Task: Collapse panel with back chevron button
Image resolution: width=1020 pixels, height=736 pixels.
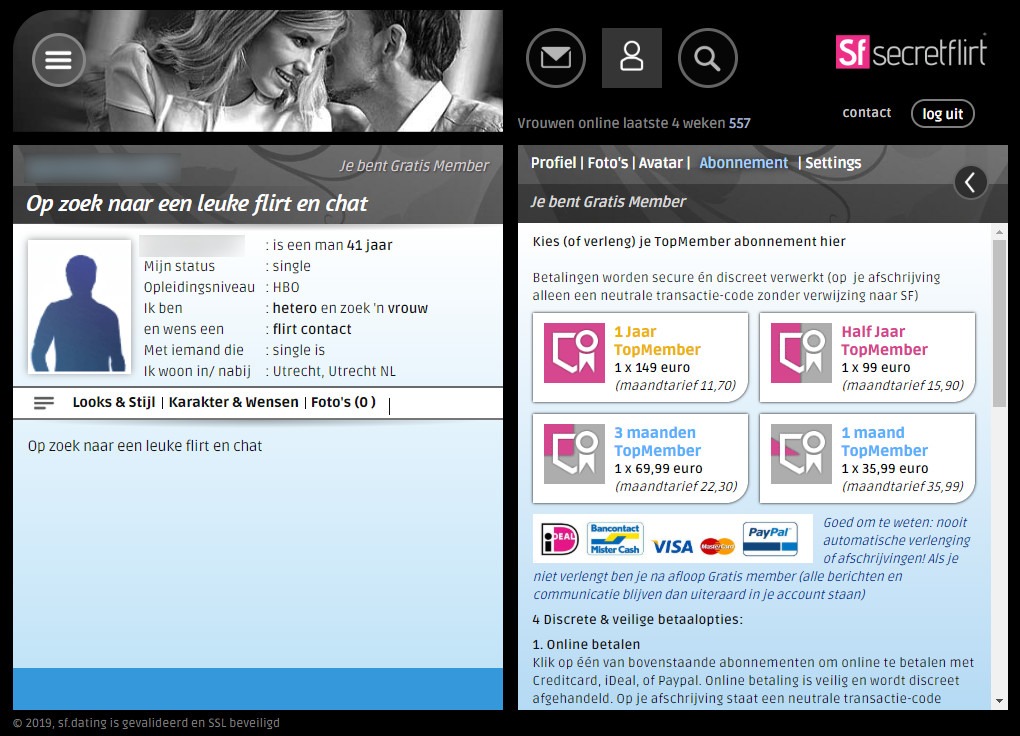Action: click(971, 182)
